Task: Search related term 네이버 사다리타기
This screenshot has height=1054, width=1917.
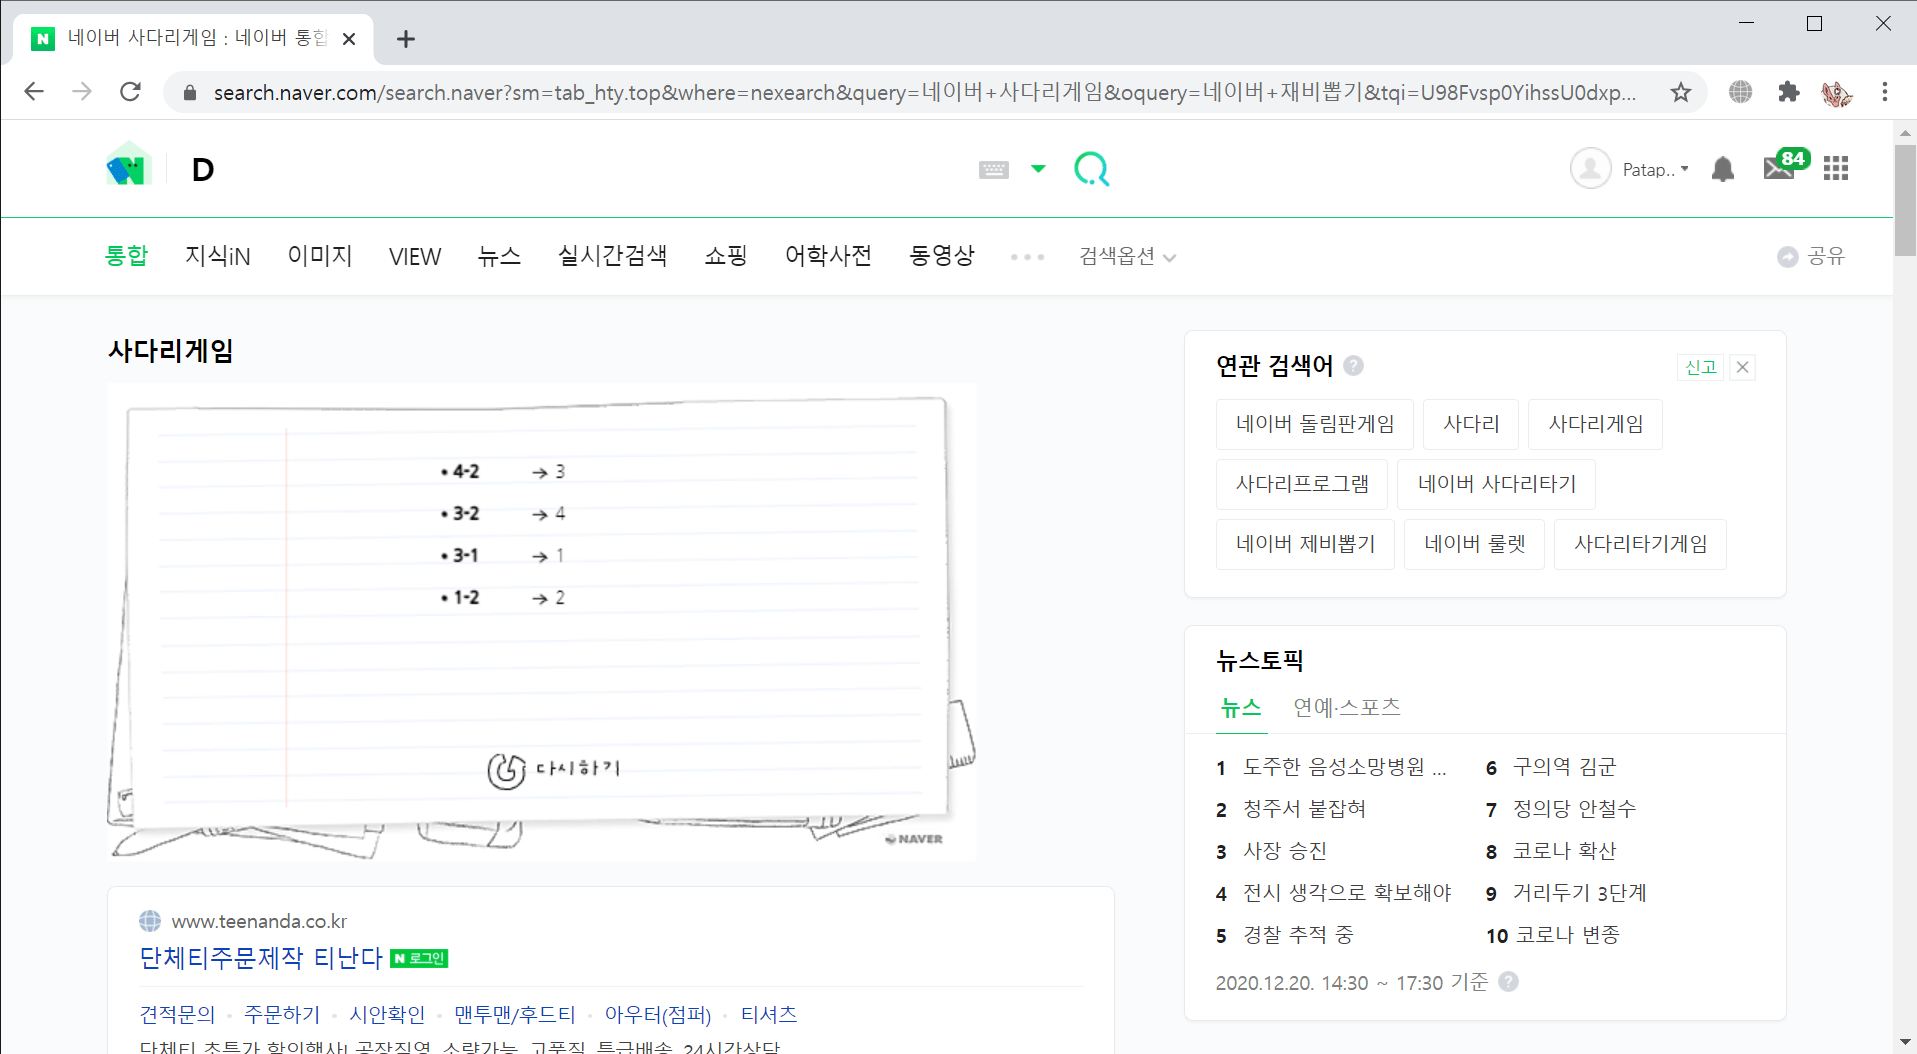Action: point(1497,484)
